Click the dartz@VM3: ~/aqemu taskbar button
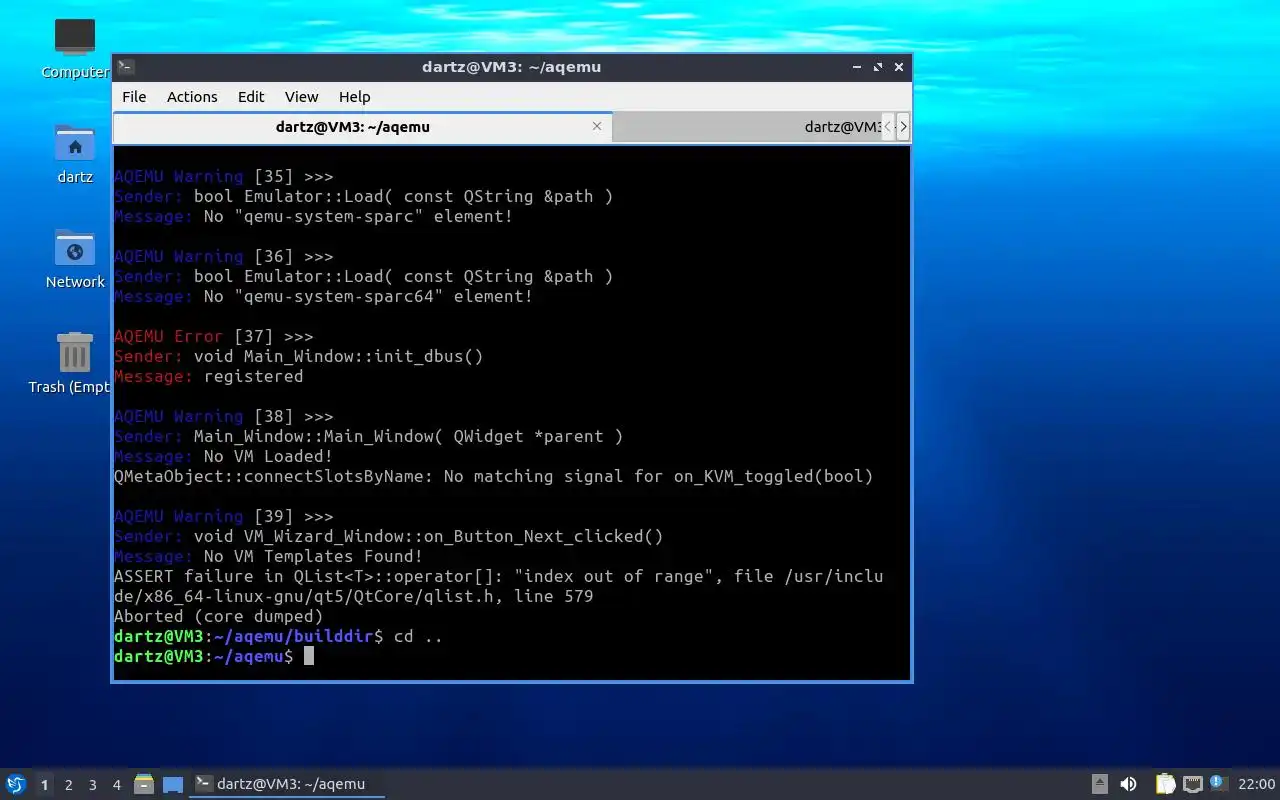Screen dimensions: 1280x800 [x=287, y=784]
